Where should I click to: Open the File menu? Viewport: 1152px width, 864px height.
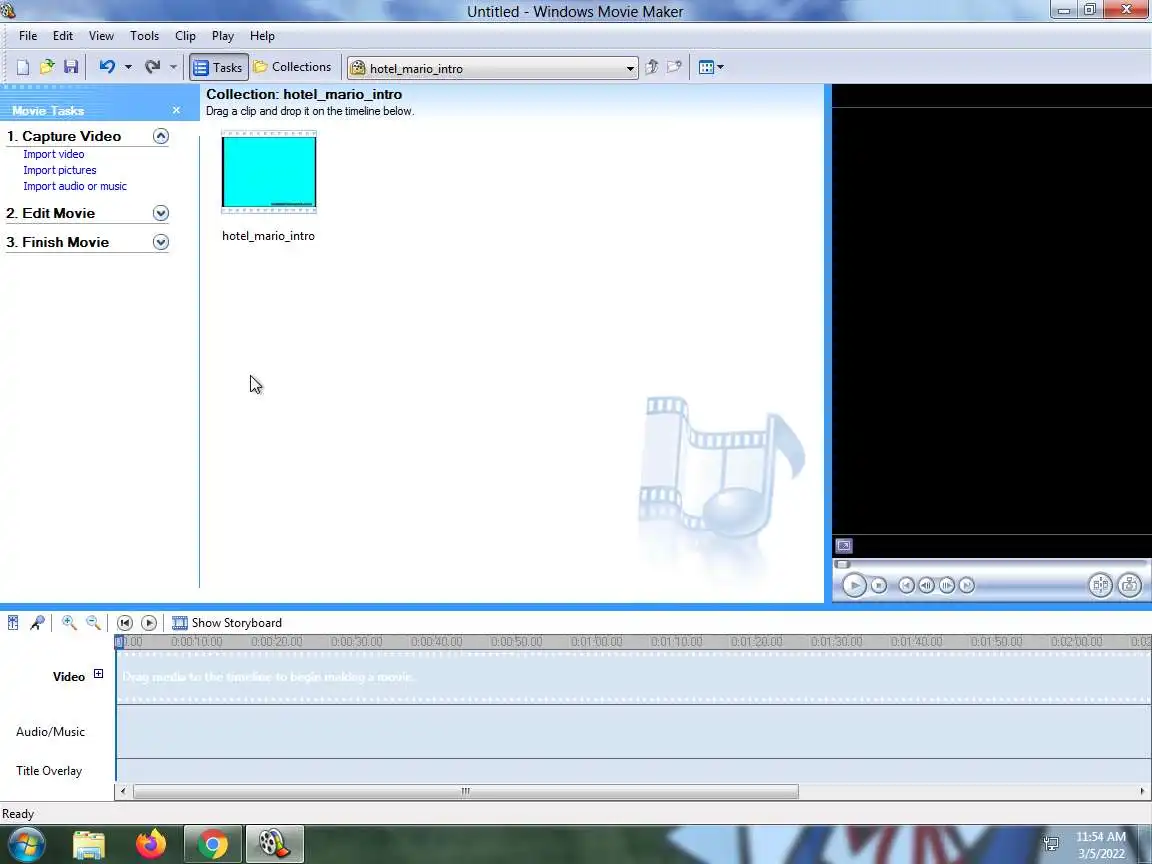(28, 36)
